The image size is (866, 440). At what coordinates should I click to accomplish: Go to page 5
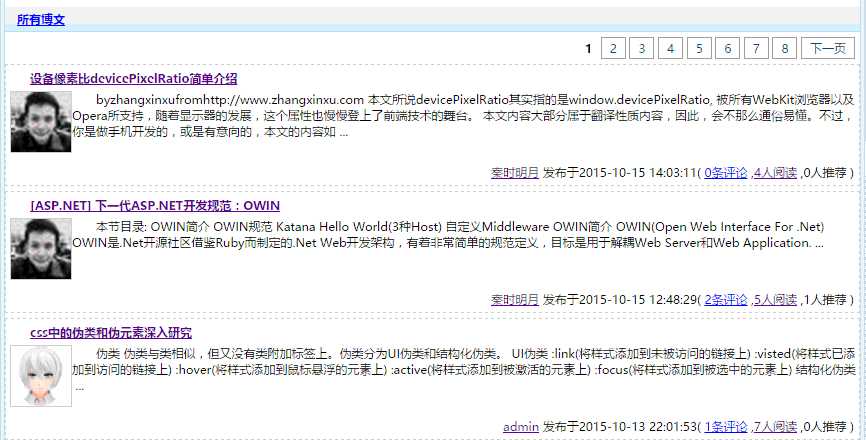[699, 49]
